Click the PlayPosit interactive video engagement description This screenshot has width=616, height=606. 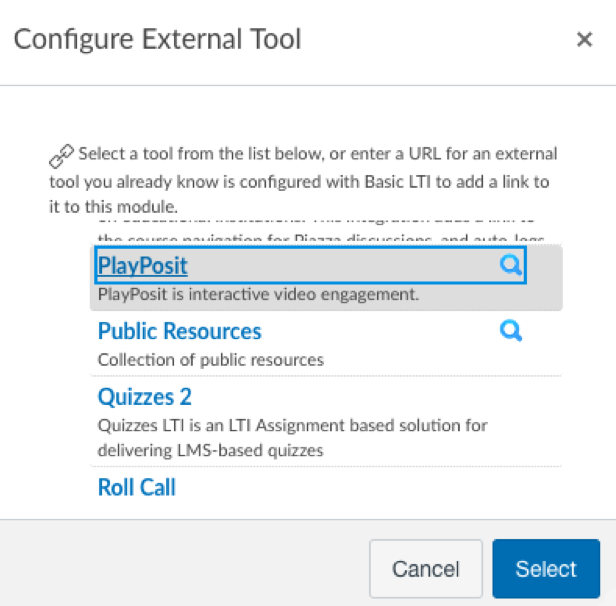(x=258, y=294)
